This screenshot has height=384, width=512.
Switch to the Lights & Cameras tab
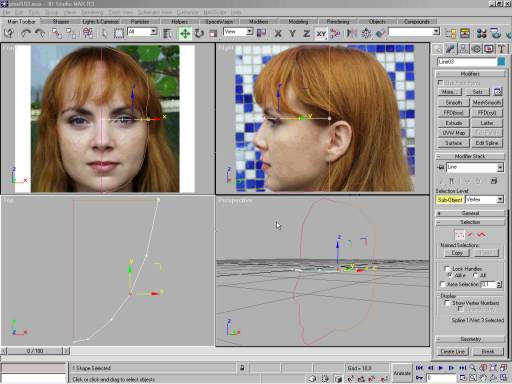pos(101,22)
